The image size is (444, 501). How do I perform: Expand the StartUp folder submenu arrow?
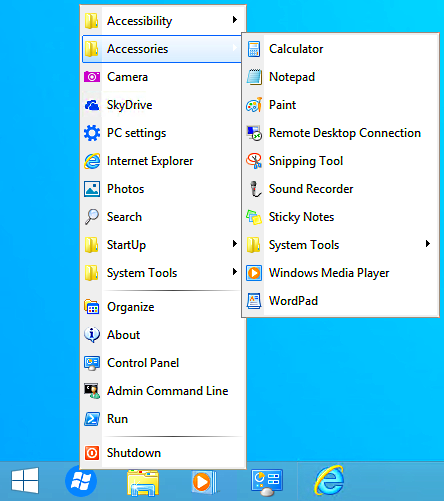coord(235,244)
